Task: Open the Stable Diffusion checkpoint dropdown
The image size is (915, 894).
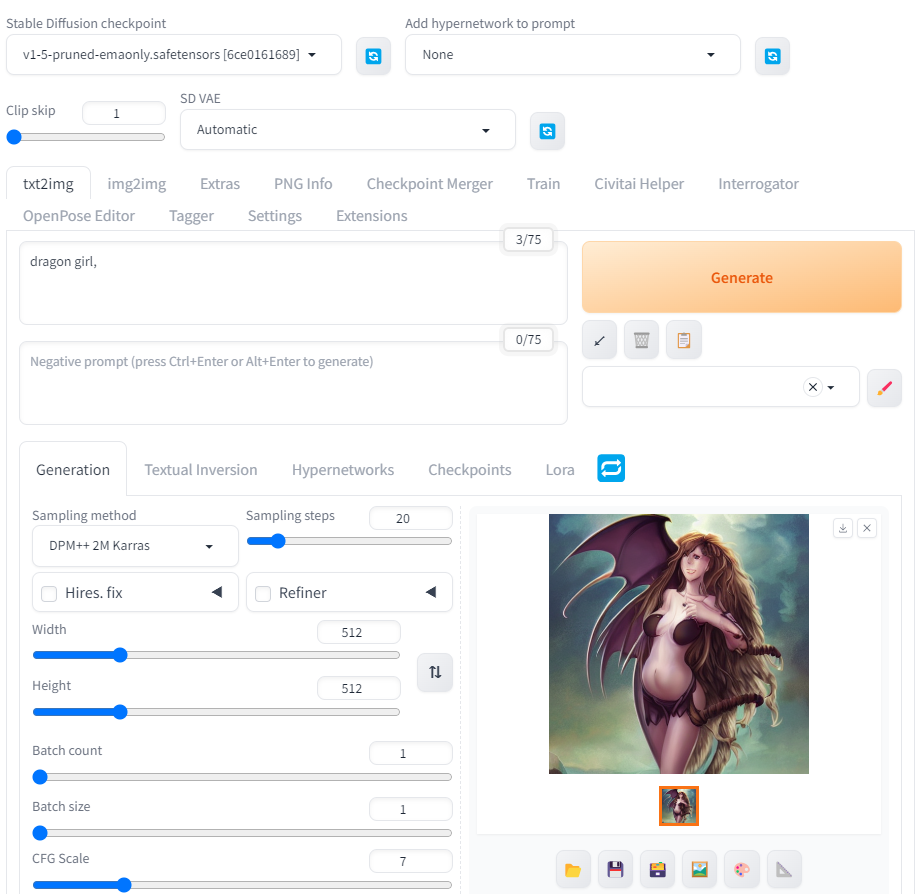Action: (174, 55)
